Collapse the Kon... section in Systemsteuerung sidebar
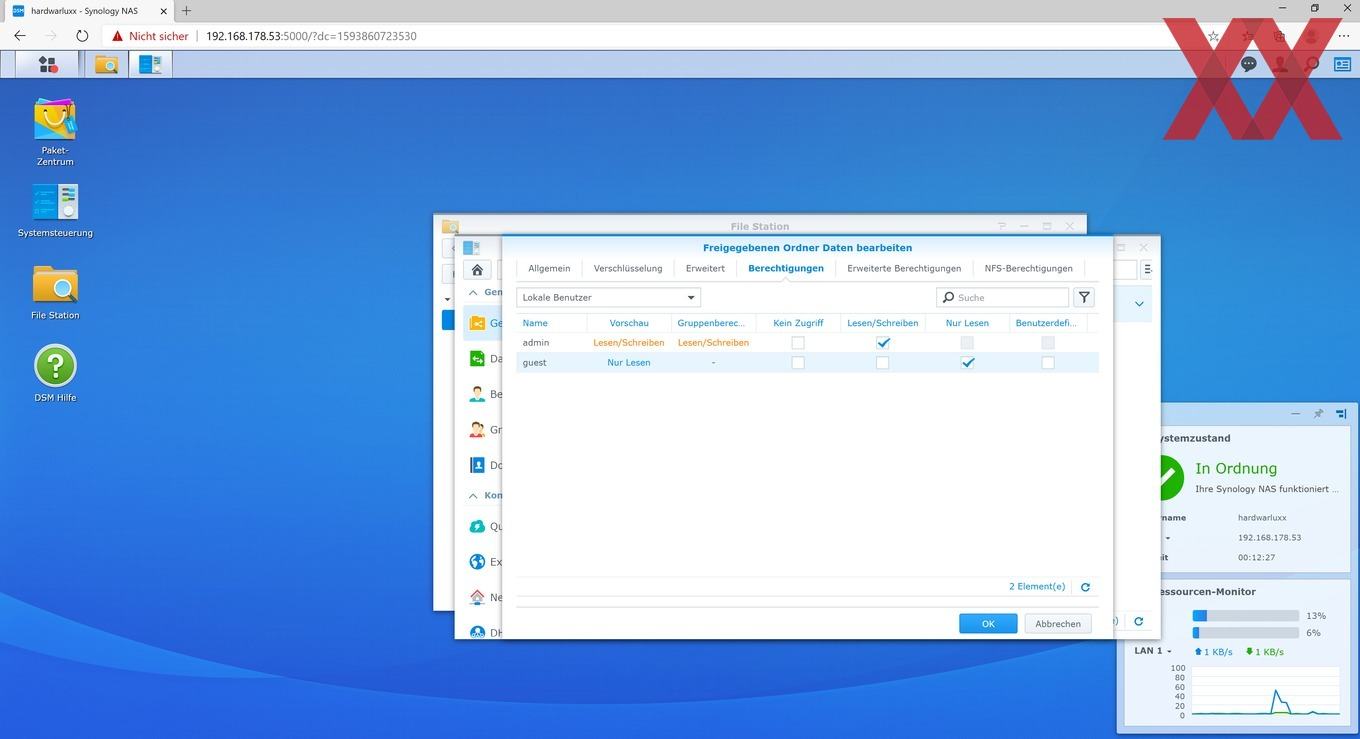 [x=474, y=495]
